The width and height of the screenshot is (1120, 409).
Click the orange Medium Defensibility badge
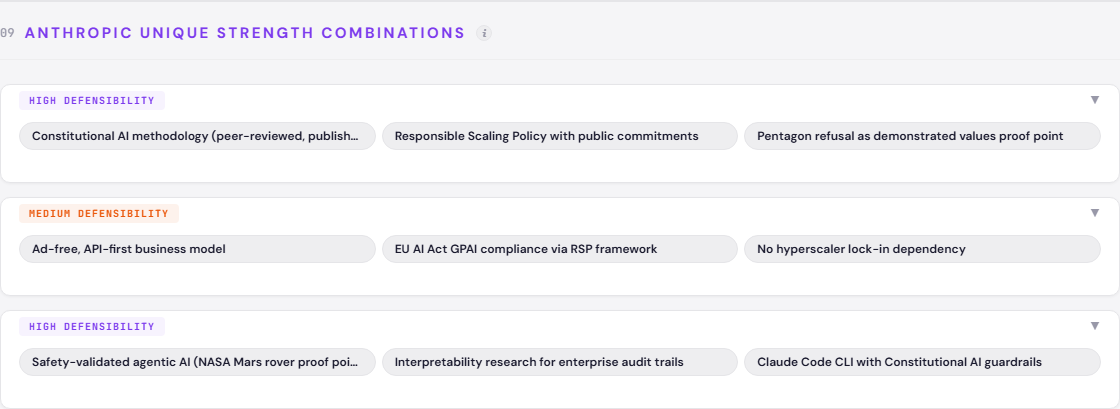coord(98,214)
